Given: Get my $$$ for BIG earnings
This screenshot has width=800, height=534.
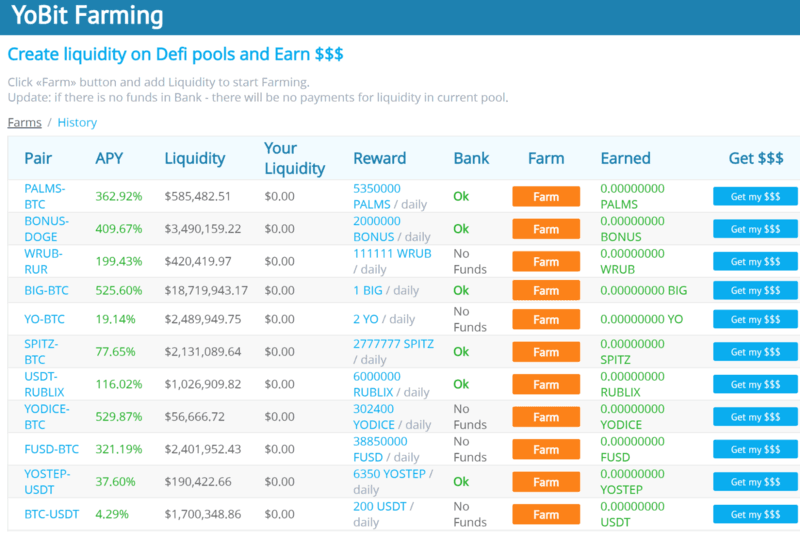Looking at the screenshot, I should pos(755,290).
